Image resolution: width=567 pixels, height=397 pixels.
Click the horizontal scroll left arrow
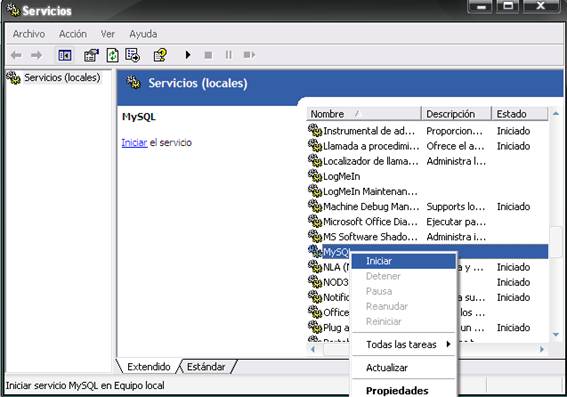[313, 349]
